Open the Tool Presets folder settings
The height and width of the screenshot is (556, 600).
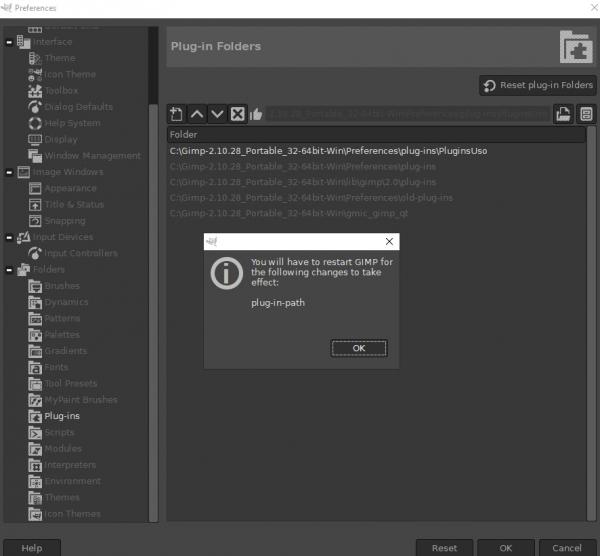click(x=71, y=383)
